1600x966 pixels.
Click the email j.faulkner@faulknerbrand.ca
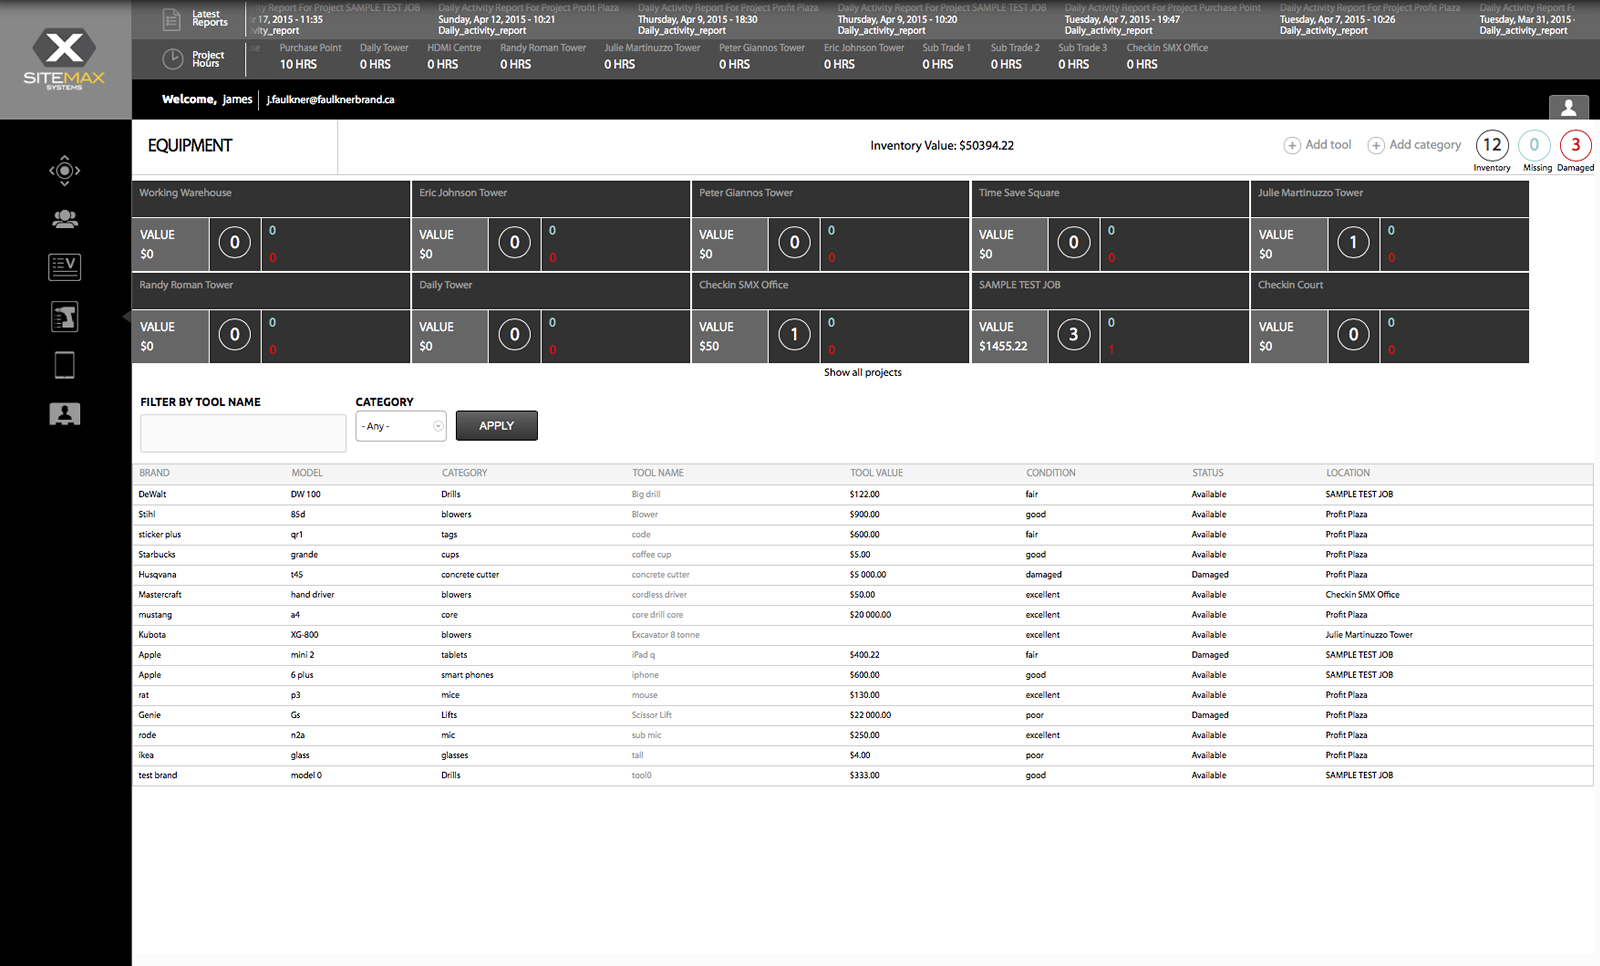[330, 100]
